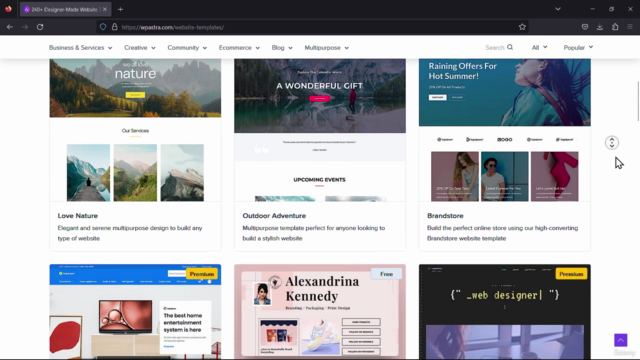Close the Designer-Made Website tab
Screen dimensions: 640x360
(x=104, y=9)
